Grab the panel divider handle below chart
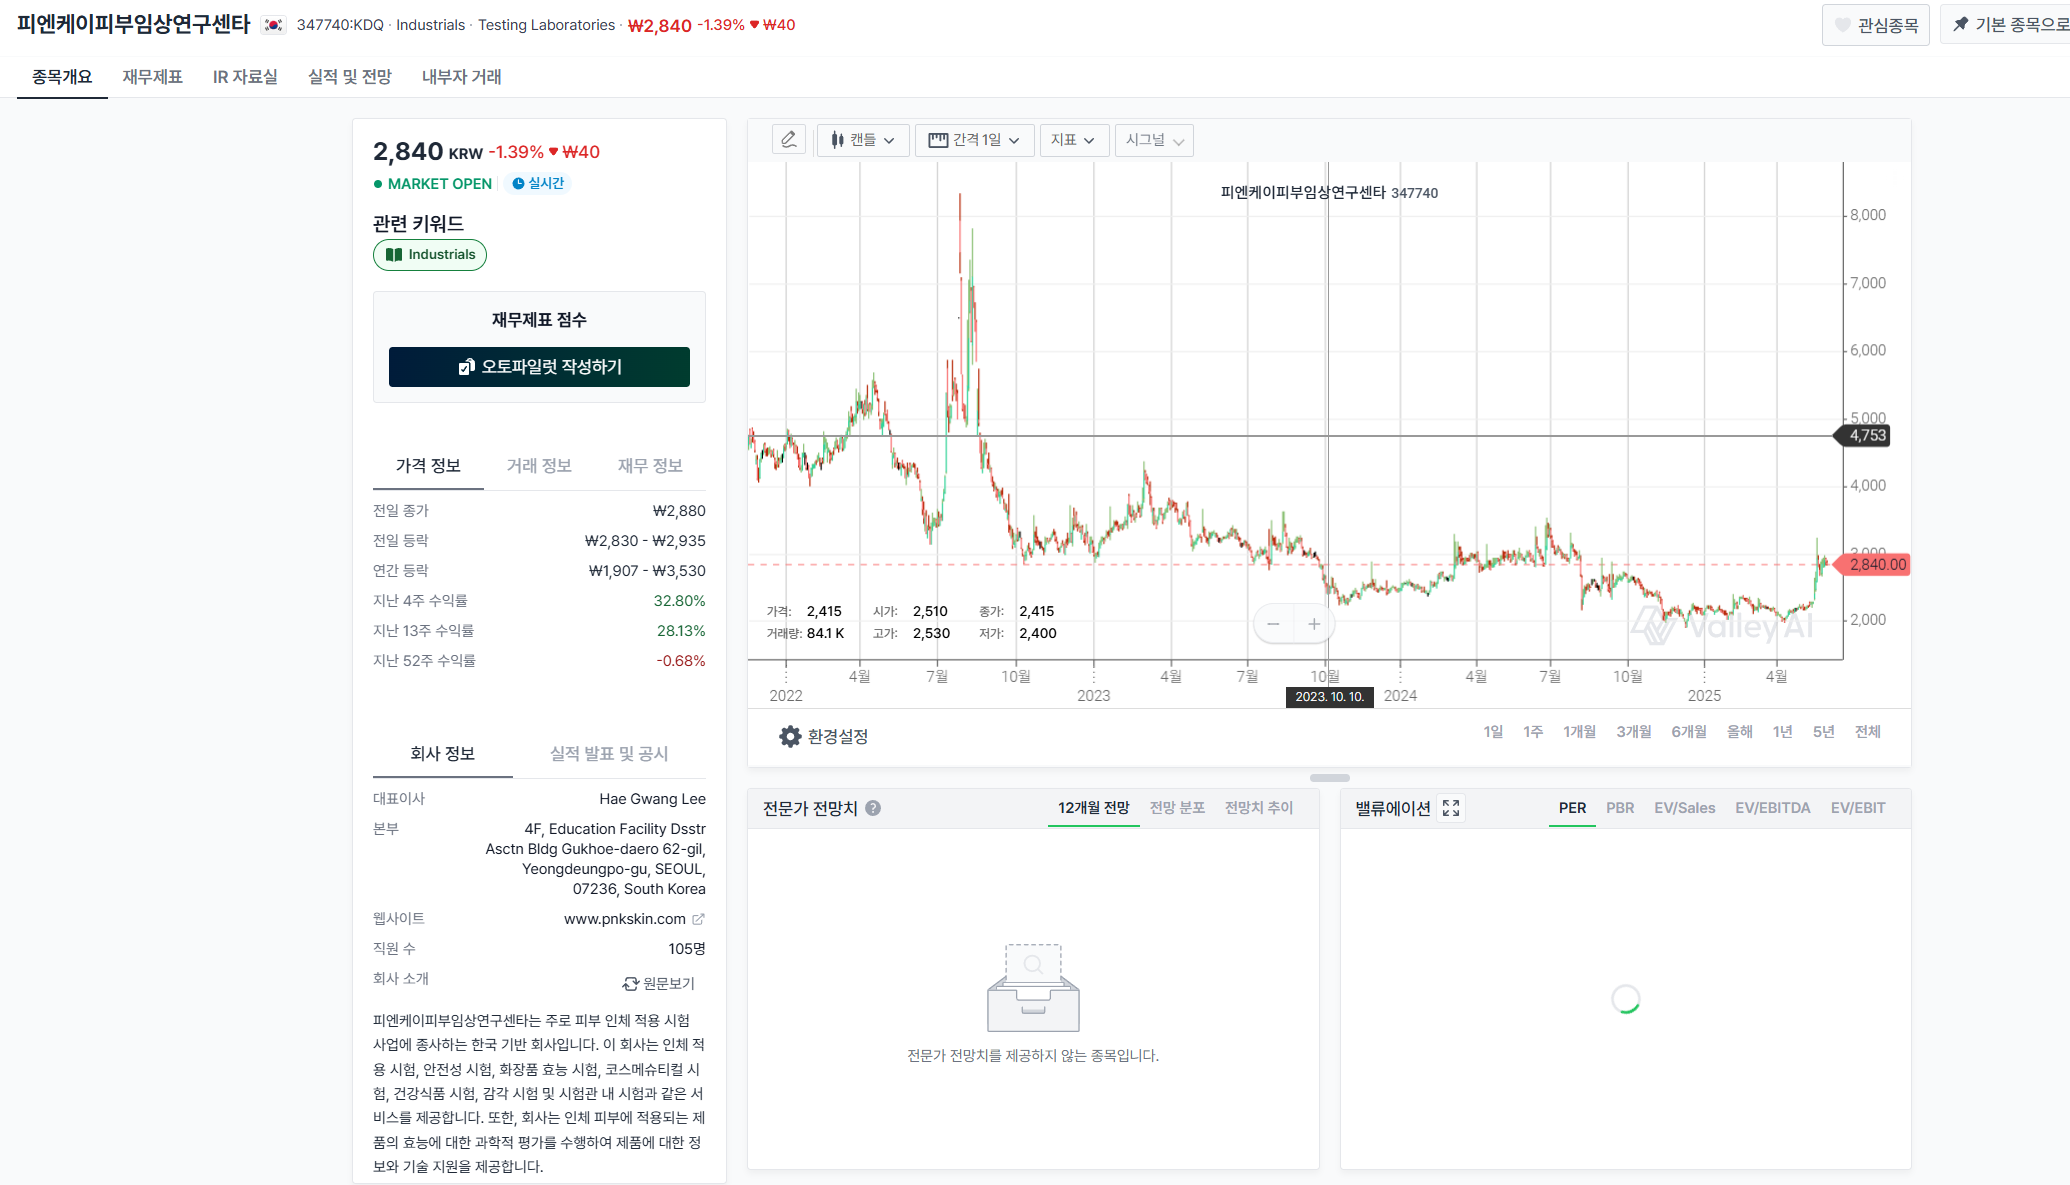 click(1330, 778)
